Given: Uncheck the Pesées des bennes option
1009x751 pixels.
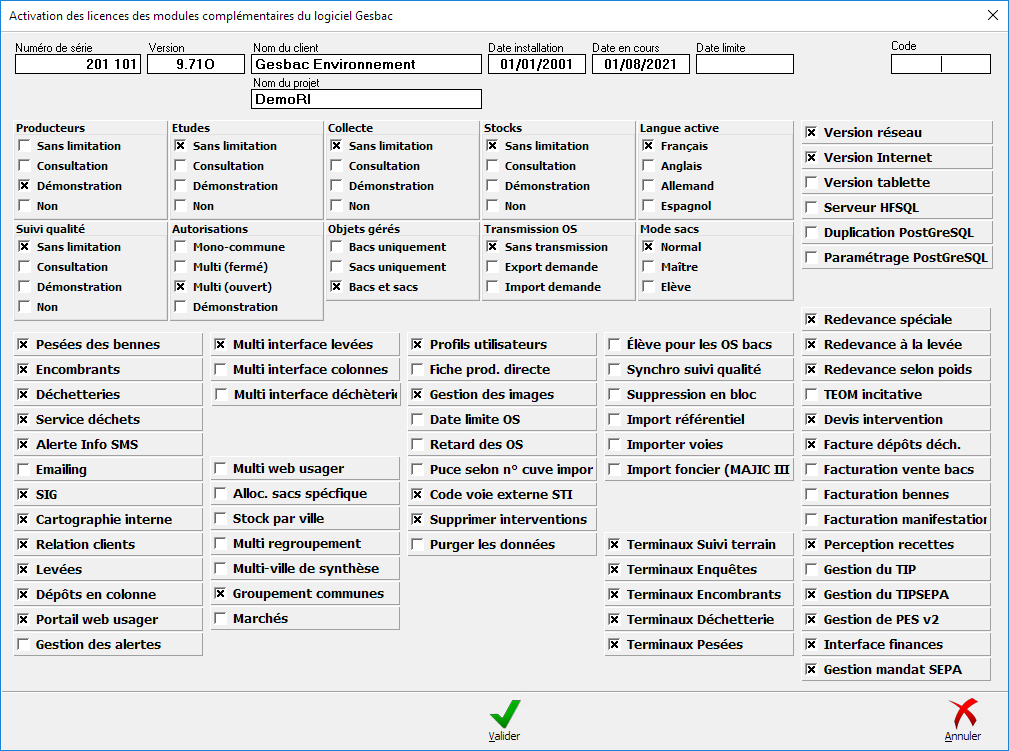Looking at the screenshot, I should tap(23, 345).
